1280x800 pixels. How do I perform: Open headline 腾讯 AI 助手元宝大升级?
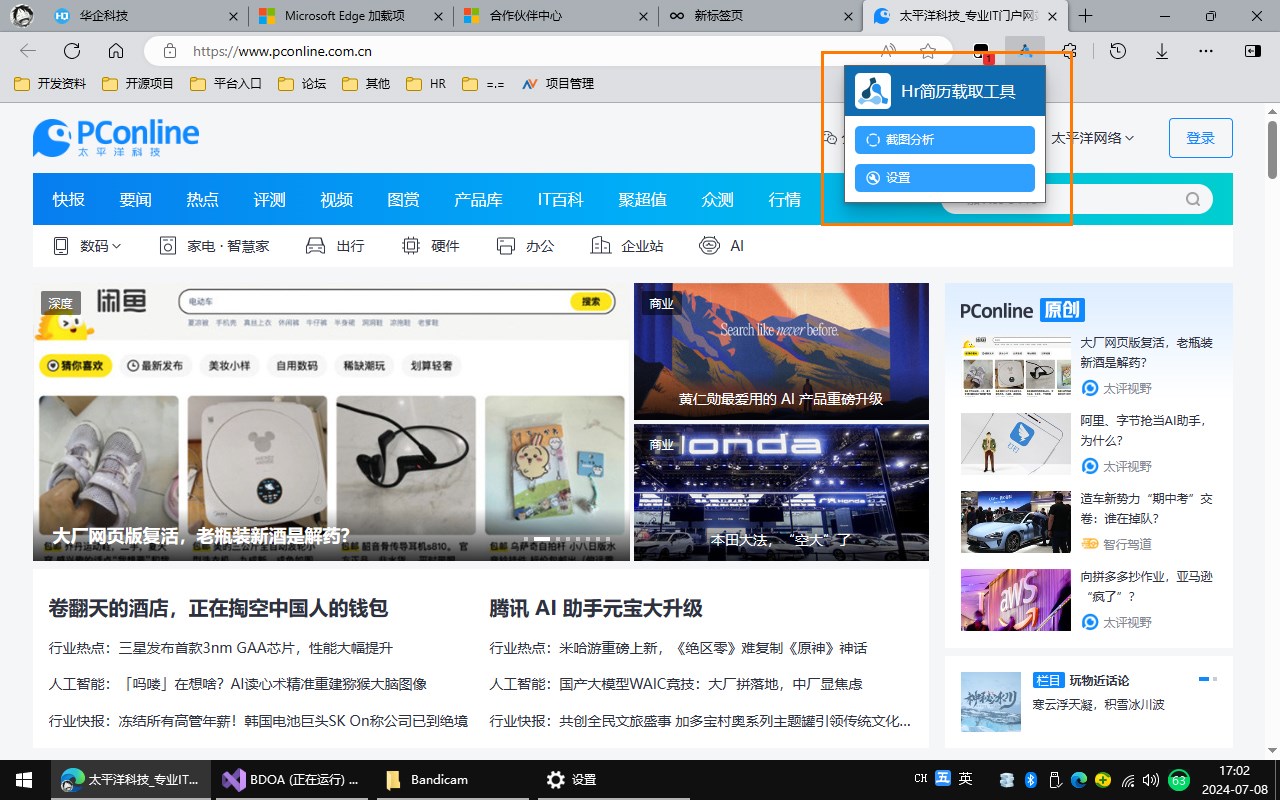point(596,608)
